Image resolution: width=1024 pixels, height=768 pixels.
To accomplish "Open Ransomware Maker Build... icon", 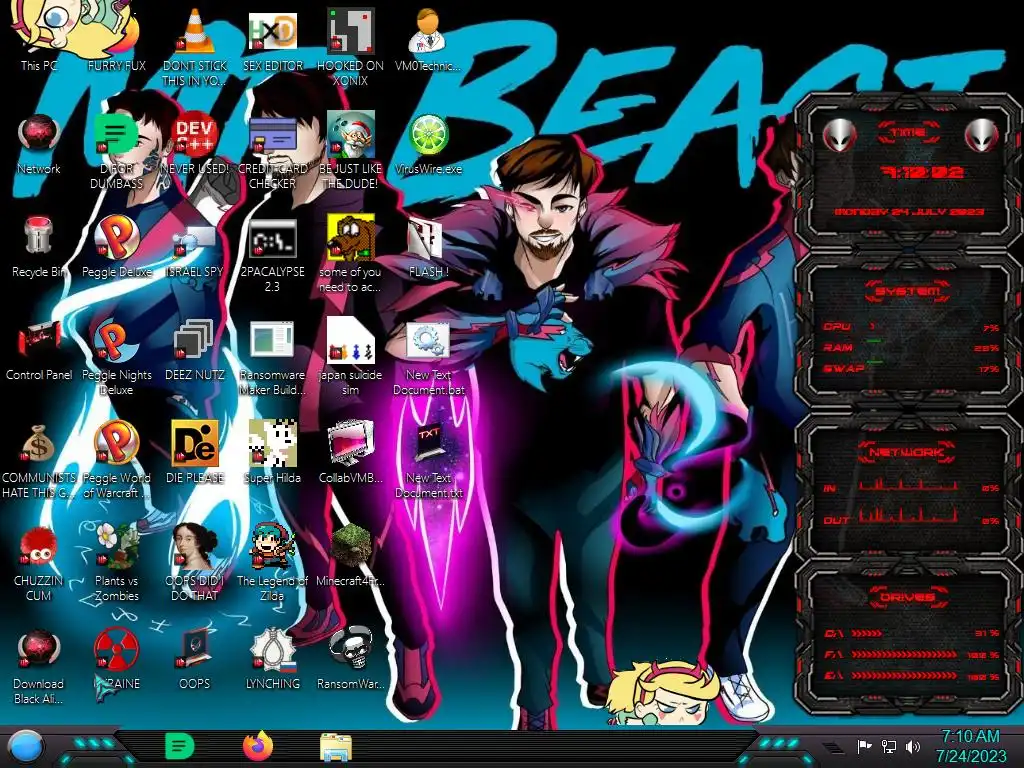I will 272,357.
